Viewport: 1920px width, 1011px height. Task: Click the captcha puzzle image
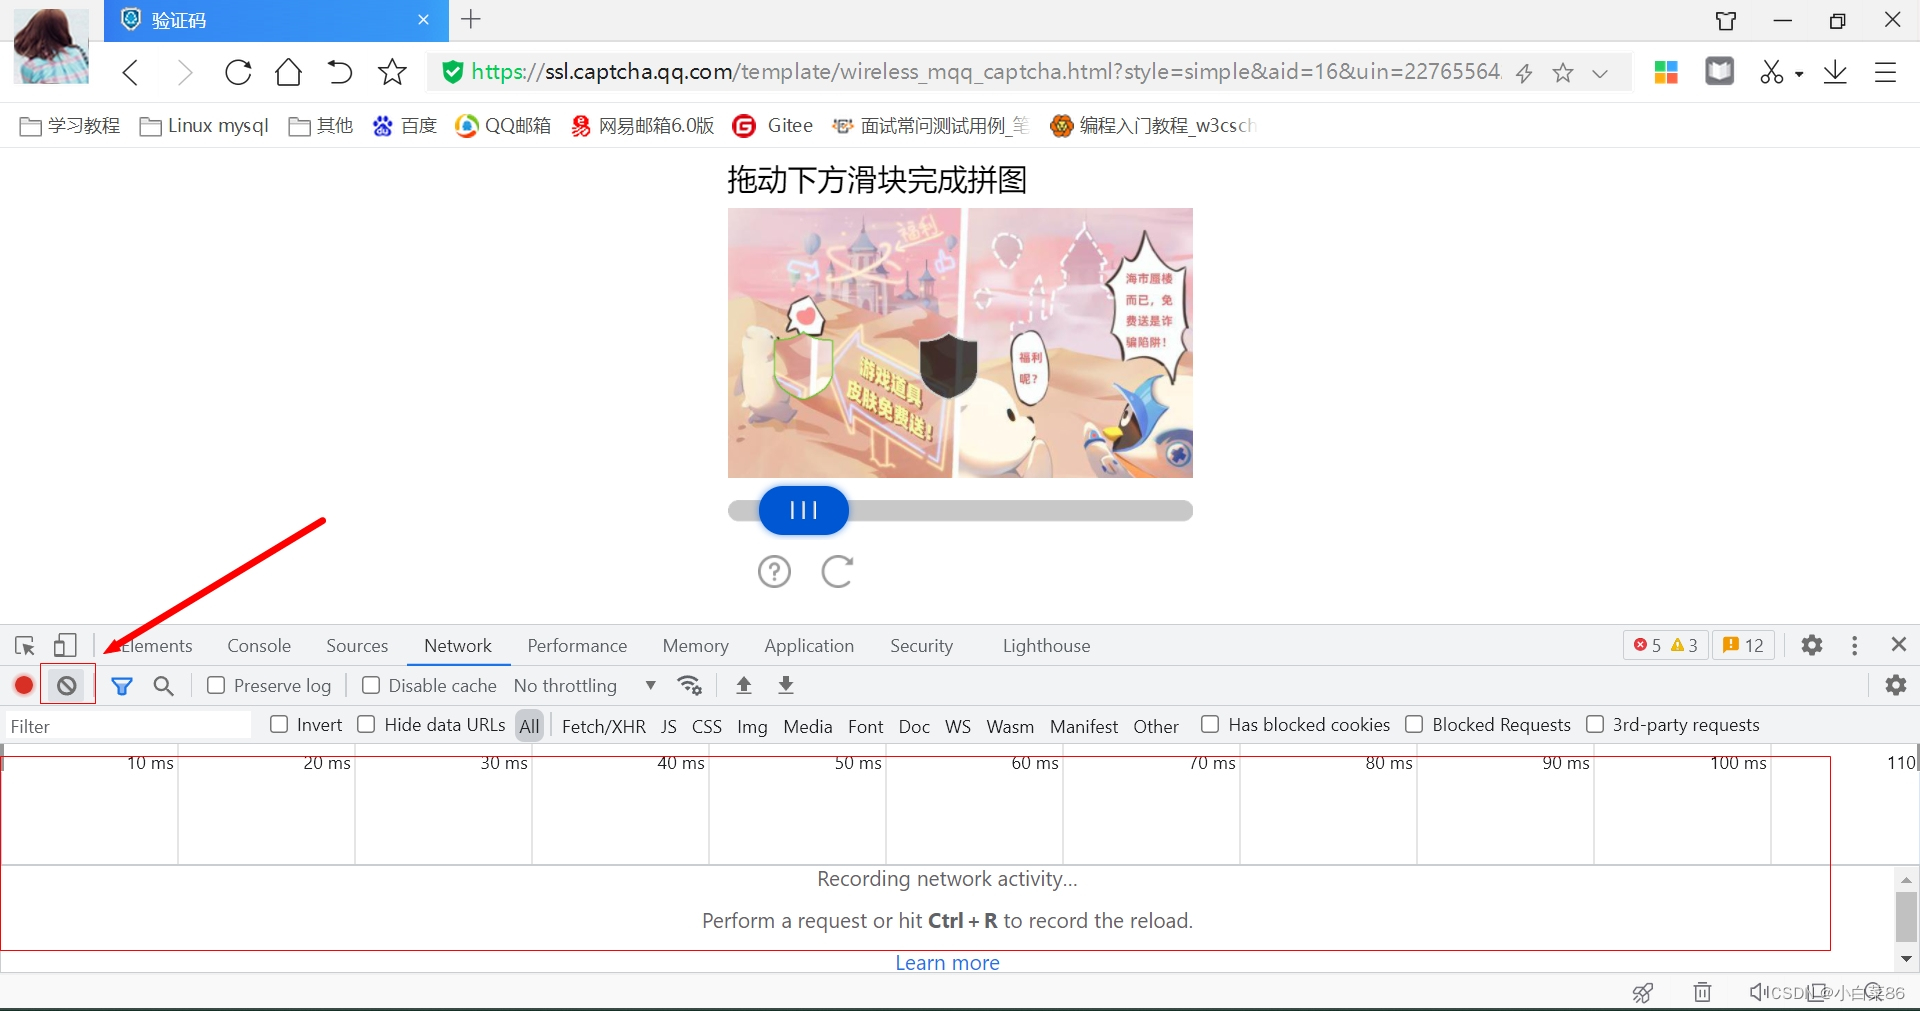(x=960, y=343)
